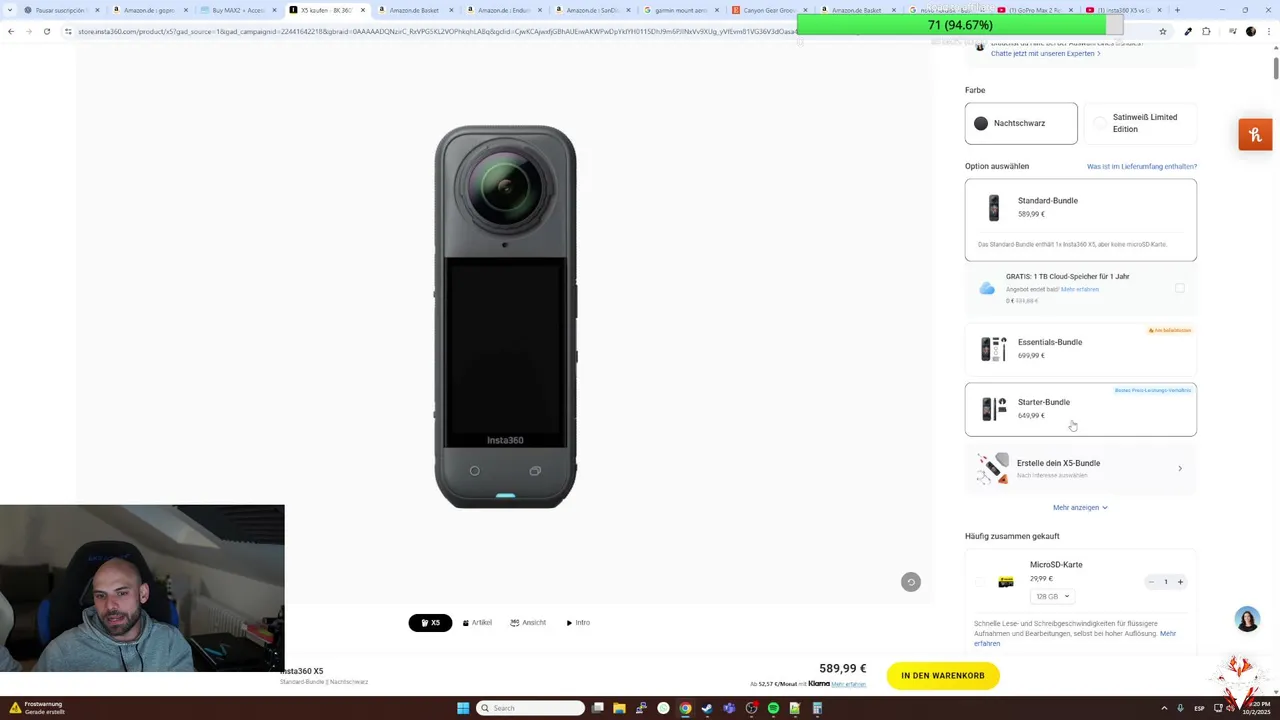This screenshot has height=720, width=1280.
Task: Expand Mehr anzeigen options
Action: (x=1080, y=507)
